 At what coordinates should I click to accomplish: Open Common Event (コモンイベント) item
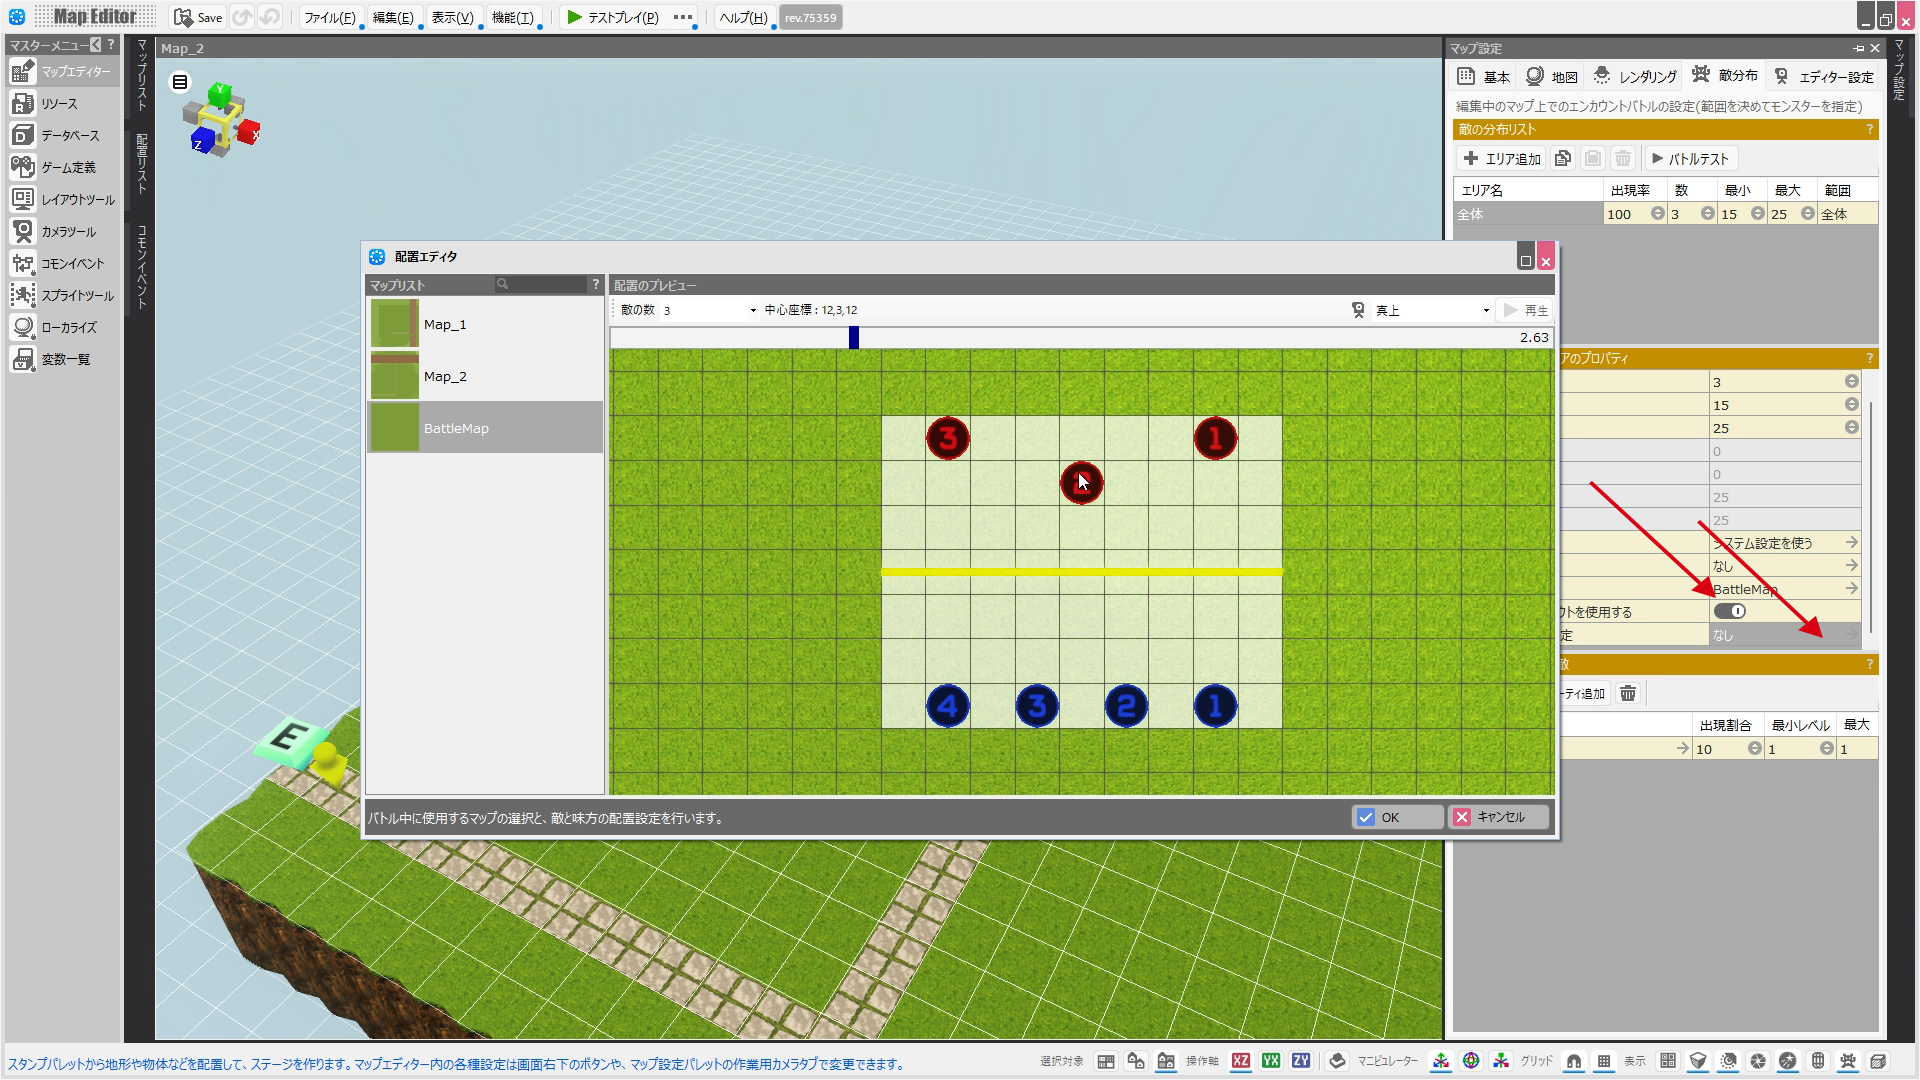pos(60,263)
